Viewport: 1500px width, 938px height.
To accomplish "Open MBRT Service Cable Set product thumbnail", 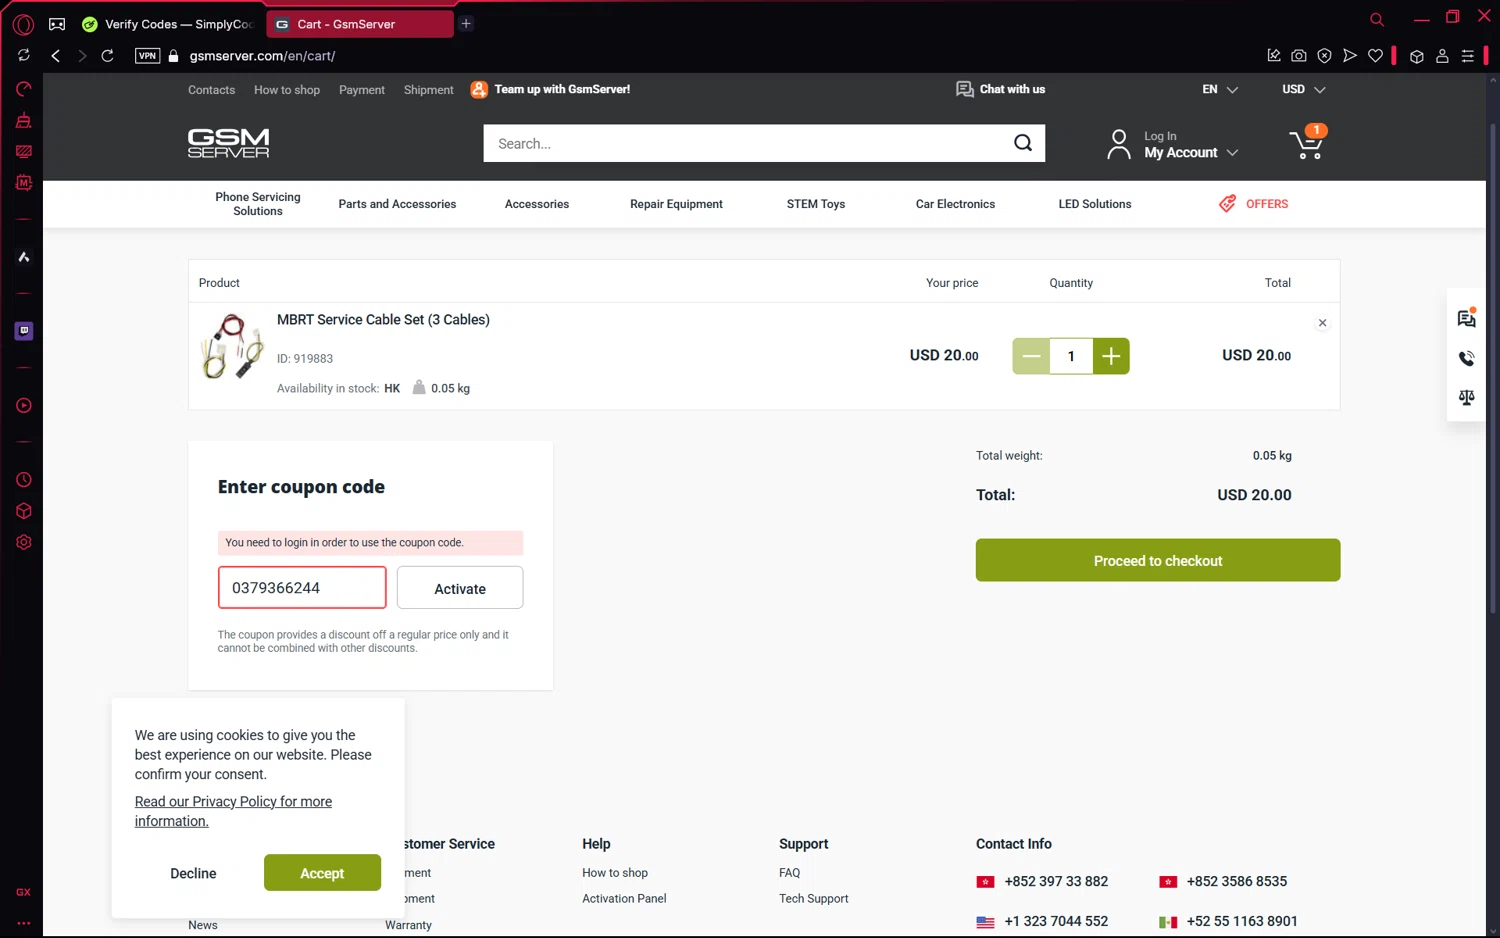I will [232, 346].
